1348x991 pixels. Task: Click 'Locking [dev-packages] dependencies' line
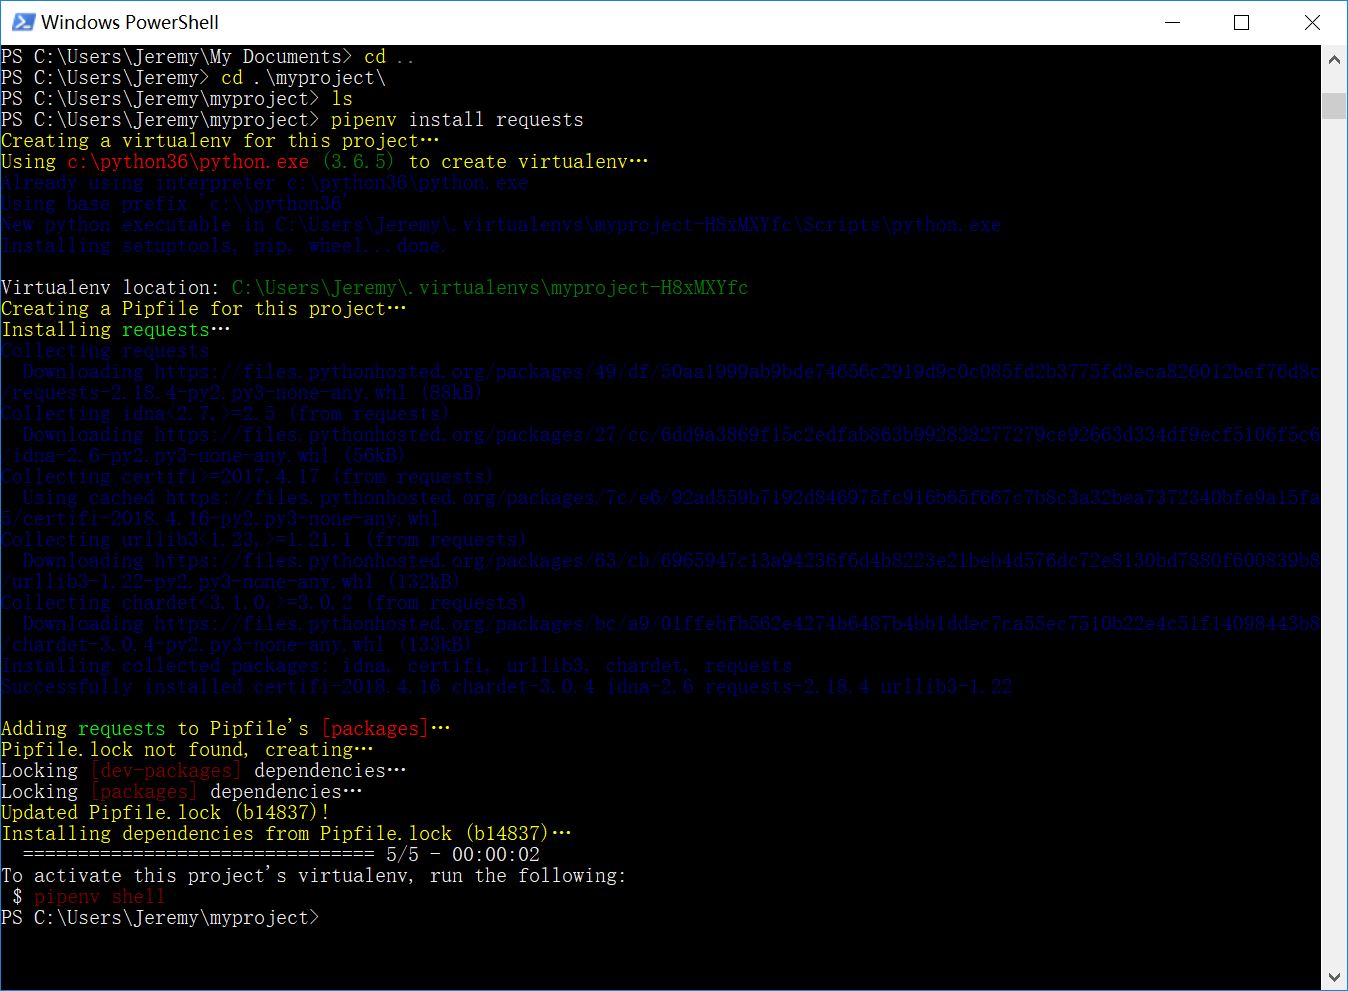(204, 771)
